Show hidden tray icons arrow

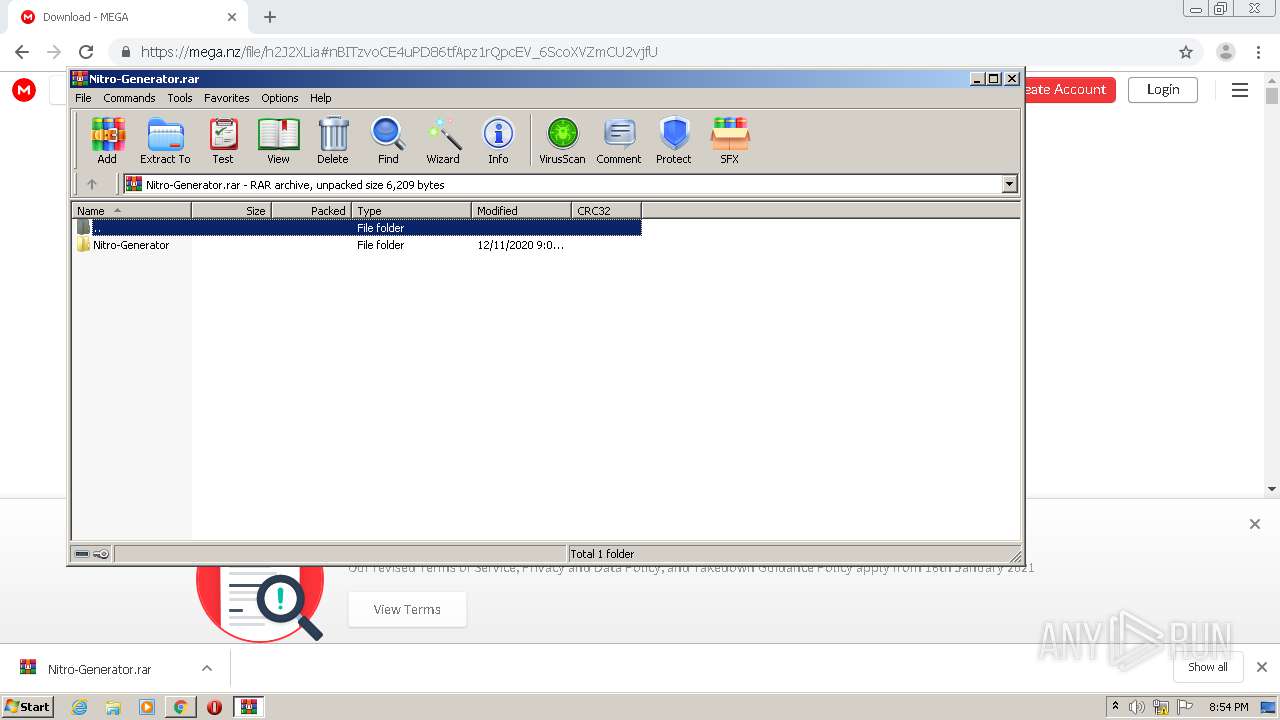(x=1115, y=707)
